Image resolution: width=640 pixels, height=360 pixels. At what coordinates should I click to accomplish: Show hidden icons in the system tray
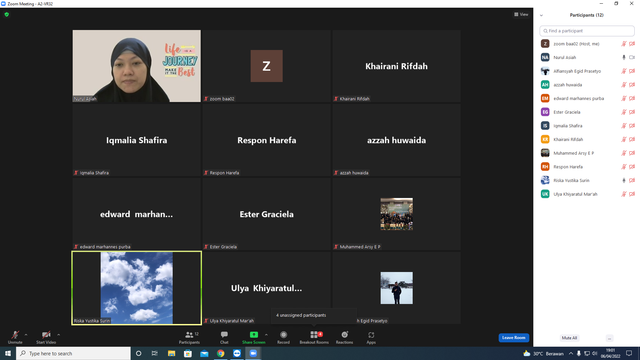click(x=571, y=353)
